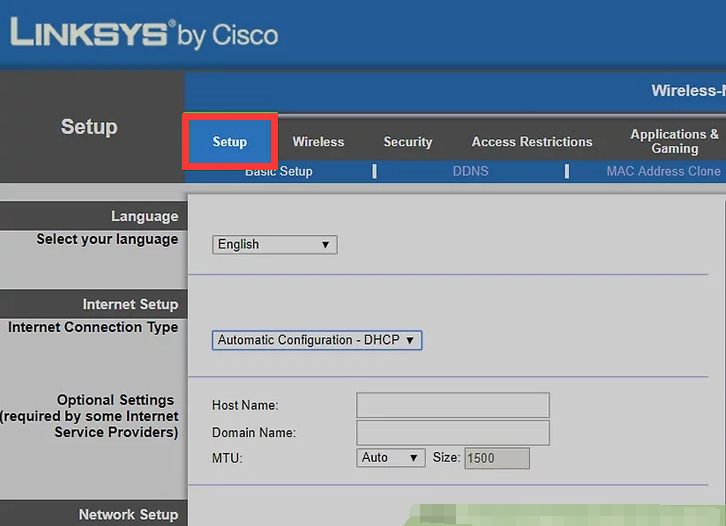Select the MTU Size field showing 1500
Viewport: 726px width, 526px height.
tap(497, 458)
